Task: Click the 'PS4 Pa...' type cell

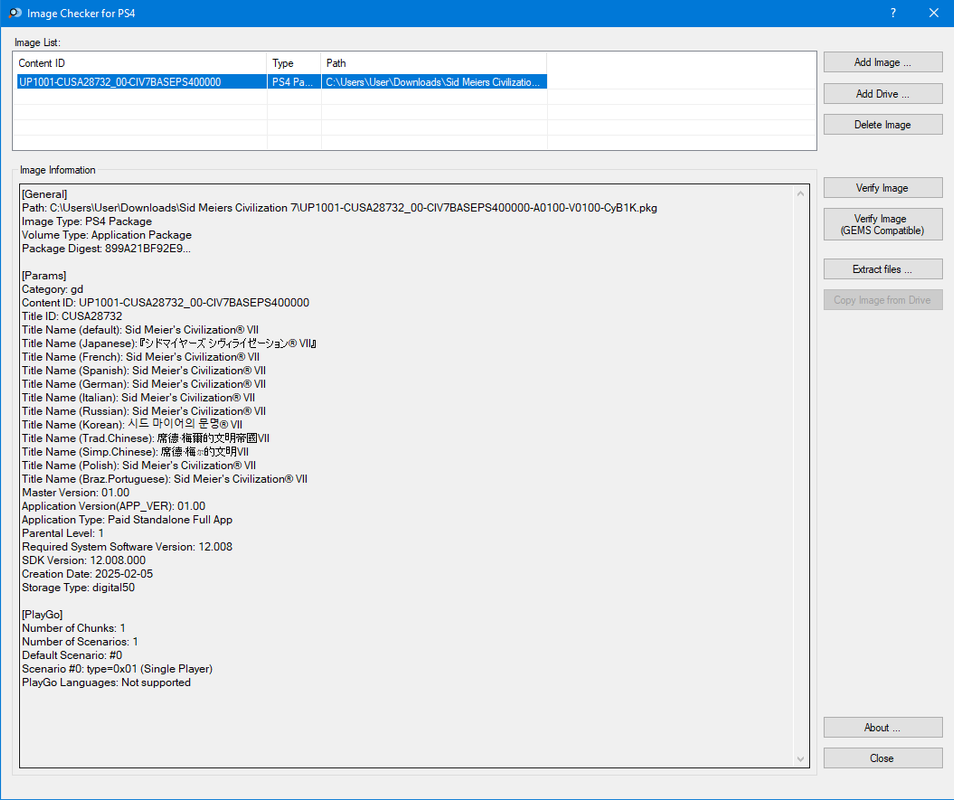Action: (x=294, y=82)
